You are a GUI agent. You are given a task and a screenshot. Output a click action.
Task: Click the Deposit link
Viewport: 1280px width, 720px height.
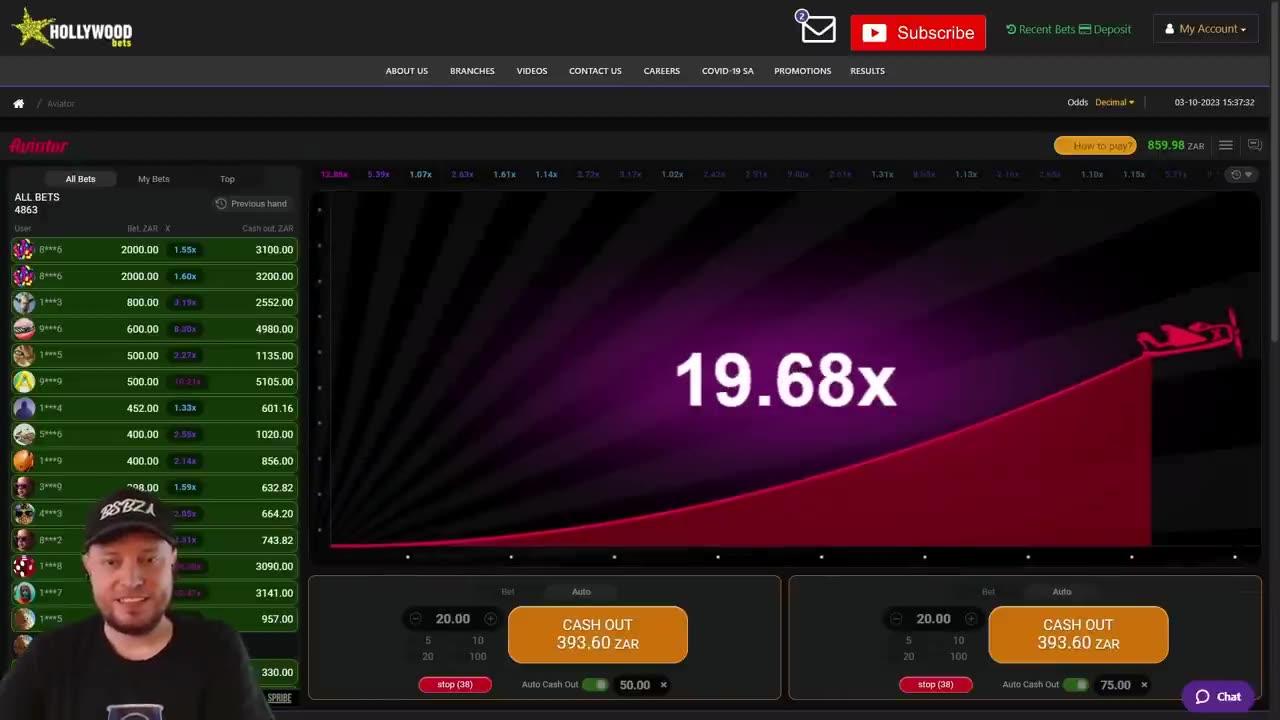pos(1105,29)
